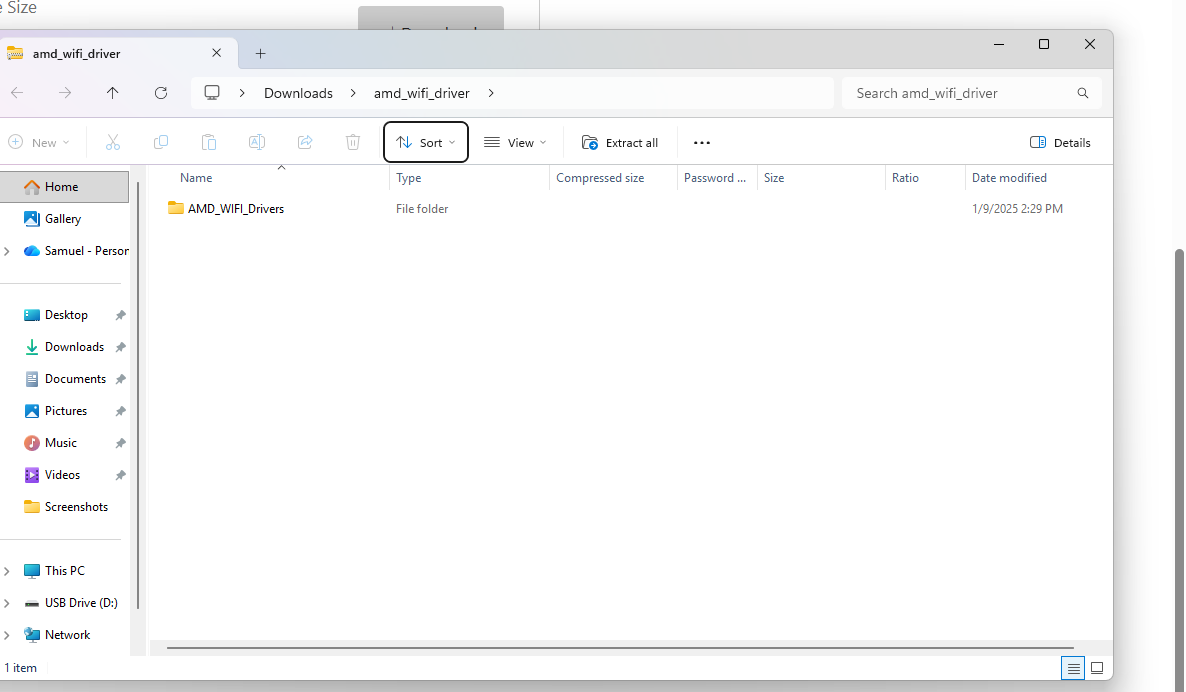
Task: Open the See more ellipsis menu
Action: [702, 143]
